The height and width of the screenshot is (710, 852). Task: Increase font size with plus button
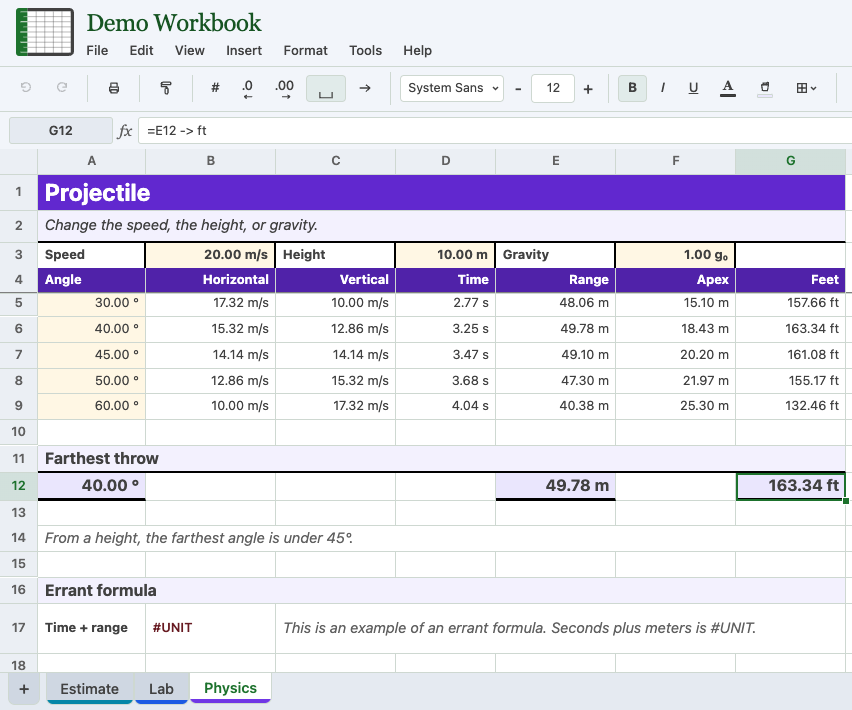588,89
